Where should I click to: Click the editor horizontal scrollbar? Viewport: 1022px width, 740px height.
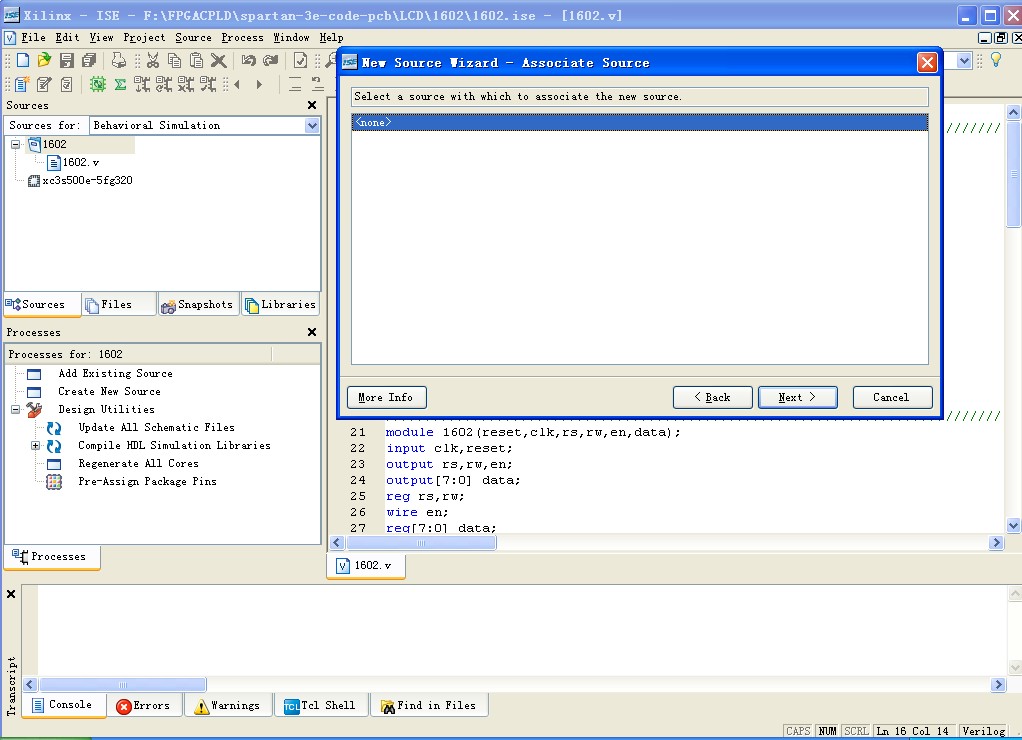tap(420, 543)
